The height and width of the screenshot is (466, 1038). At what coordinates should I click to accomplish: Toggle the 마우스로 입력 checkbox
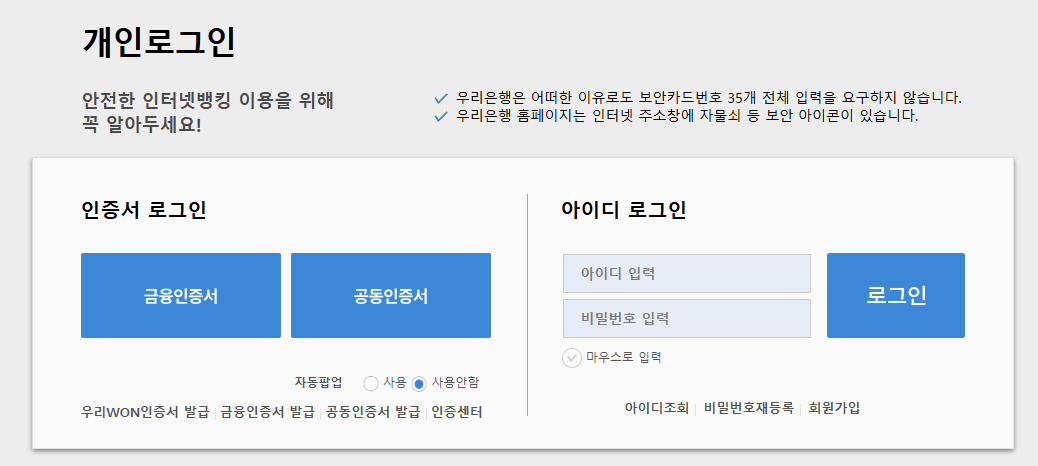point(572,358)
